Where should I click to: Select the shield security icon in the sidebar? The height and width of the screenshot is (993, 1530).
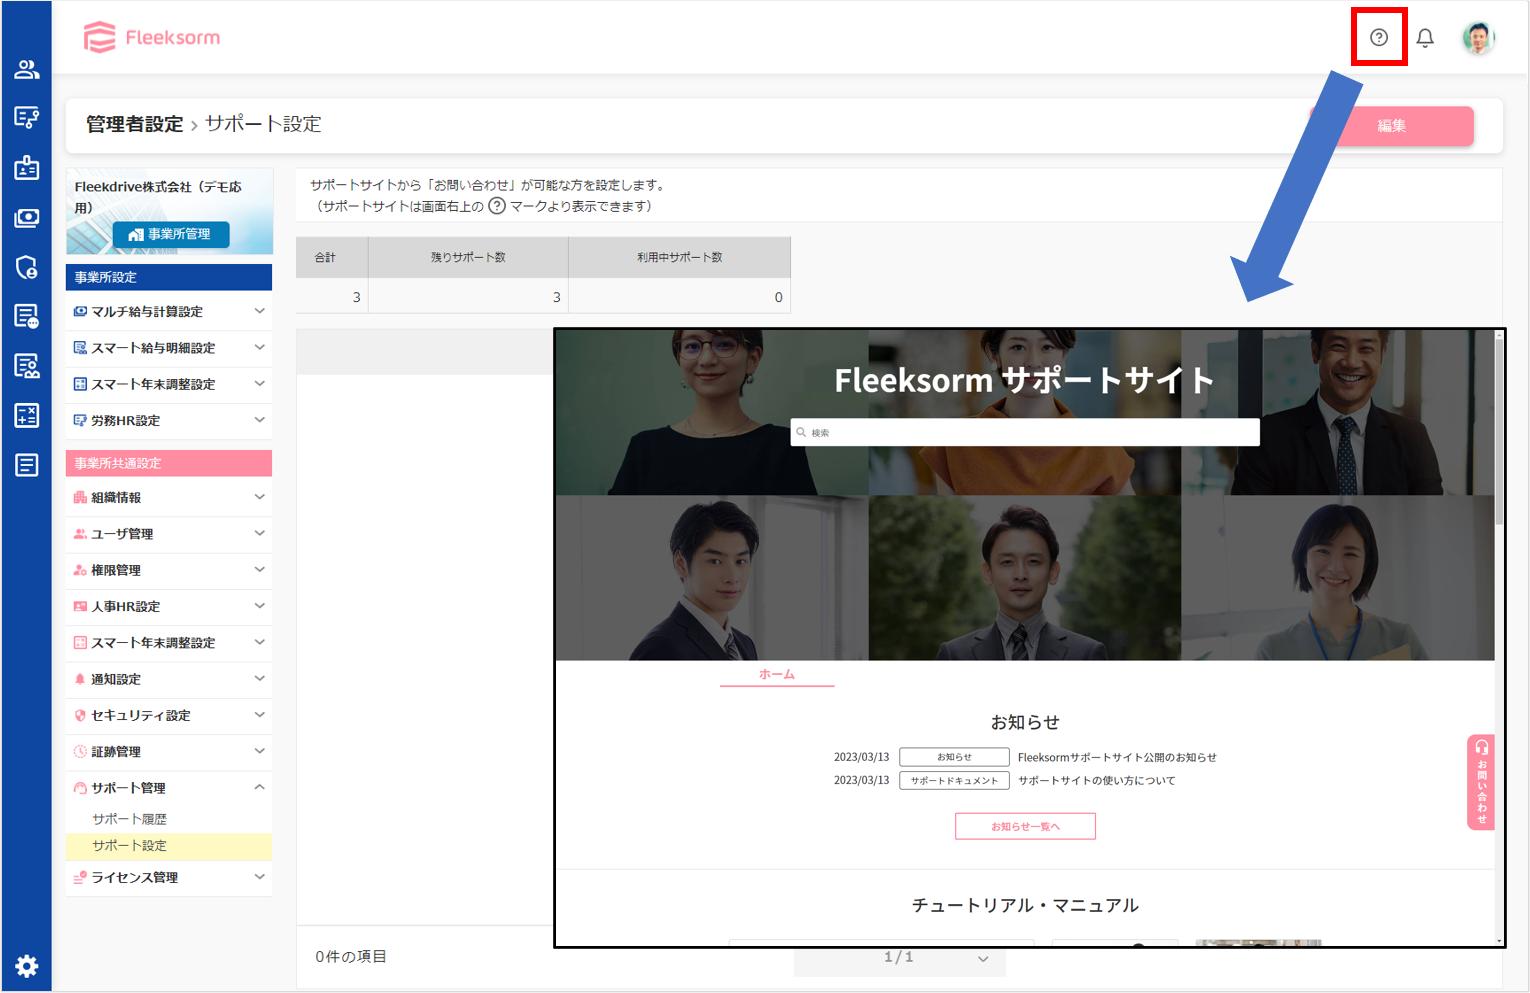[26, 267]
